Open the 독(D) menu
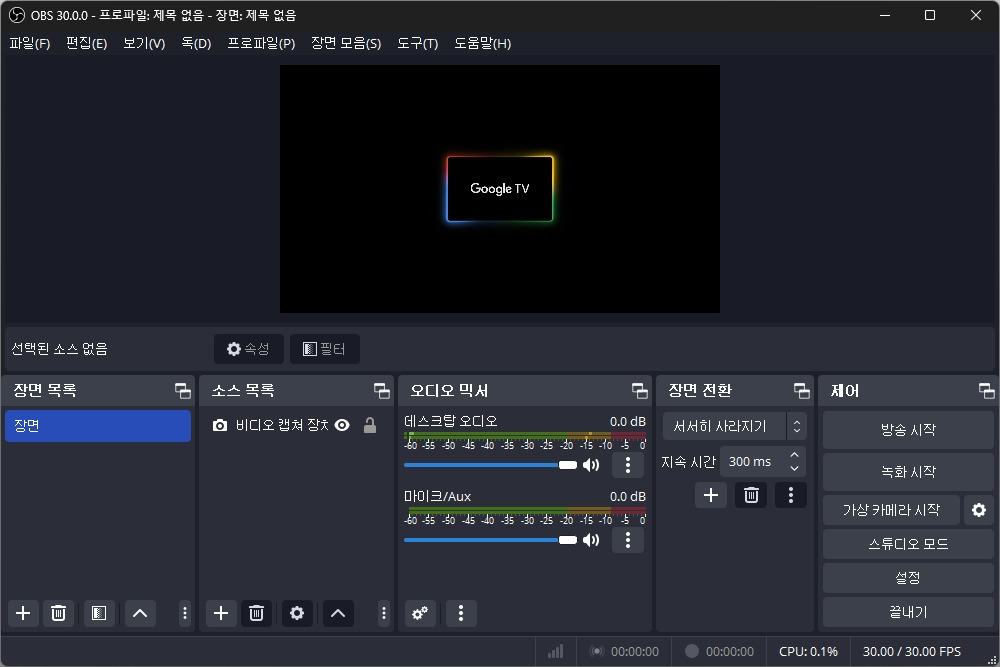 click(196, 43)
